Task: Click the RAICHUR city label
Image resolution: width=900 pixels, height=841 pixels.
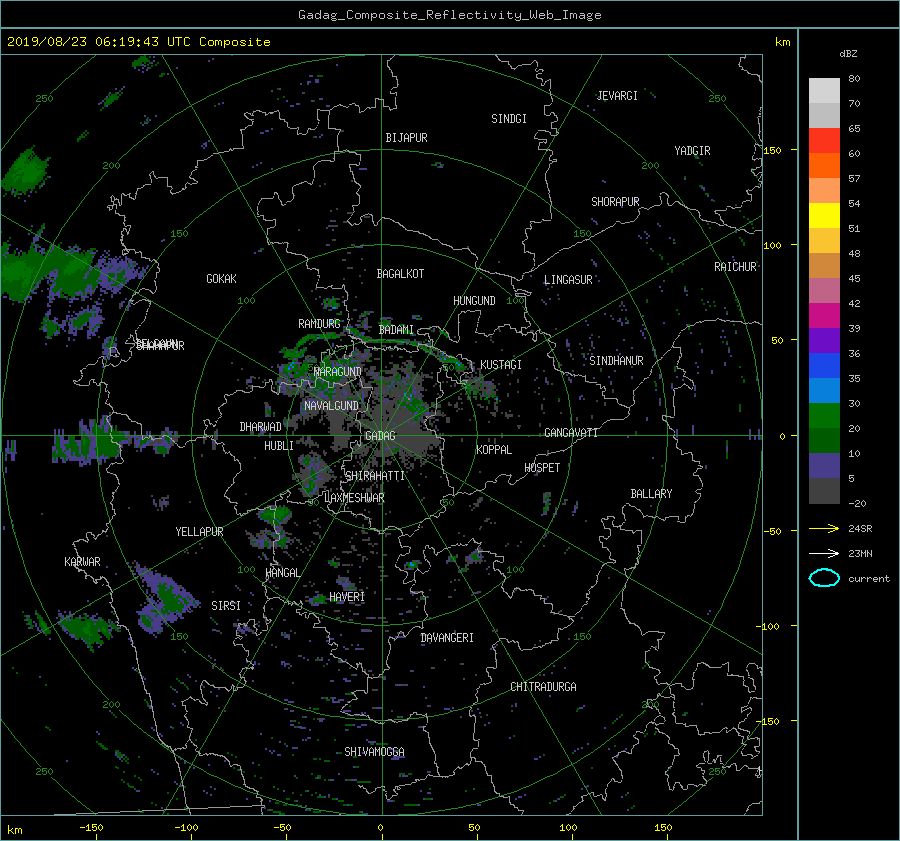Action: tap(735, 267)
